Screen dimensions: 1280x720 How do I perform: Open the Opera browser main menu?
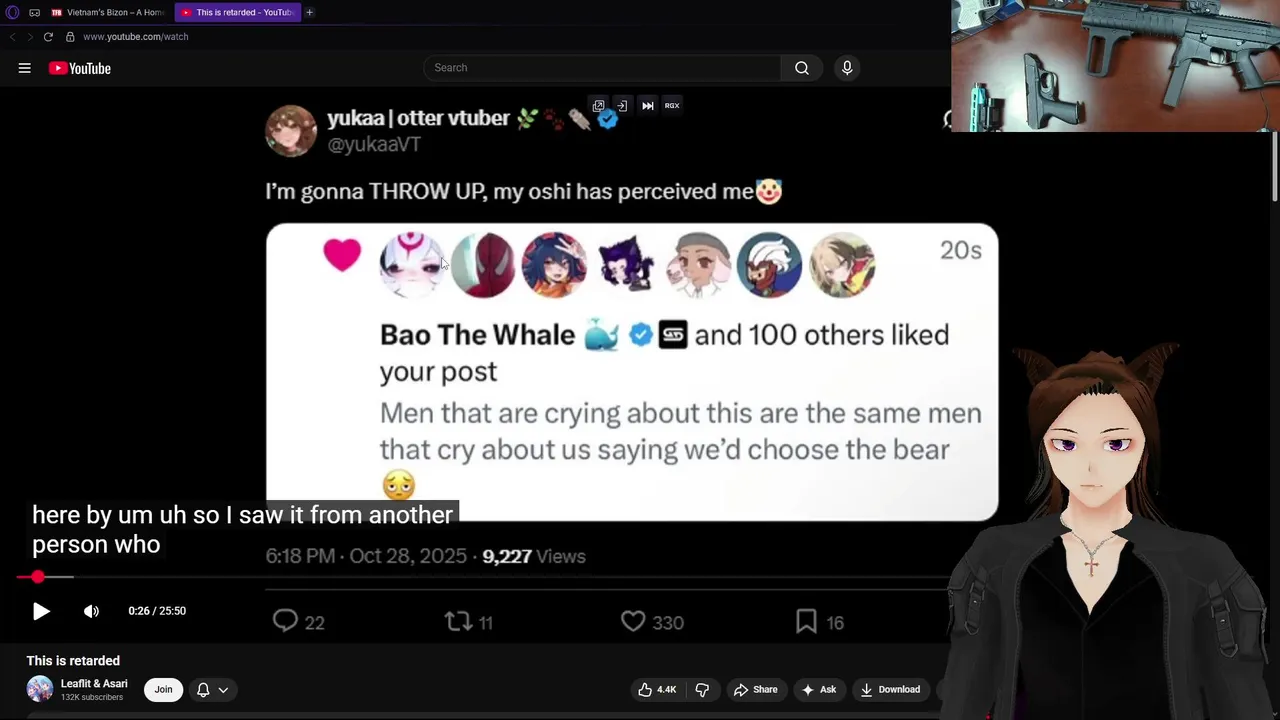(12, 12)
